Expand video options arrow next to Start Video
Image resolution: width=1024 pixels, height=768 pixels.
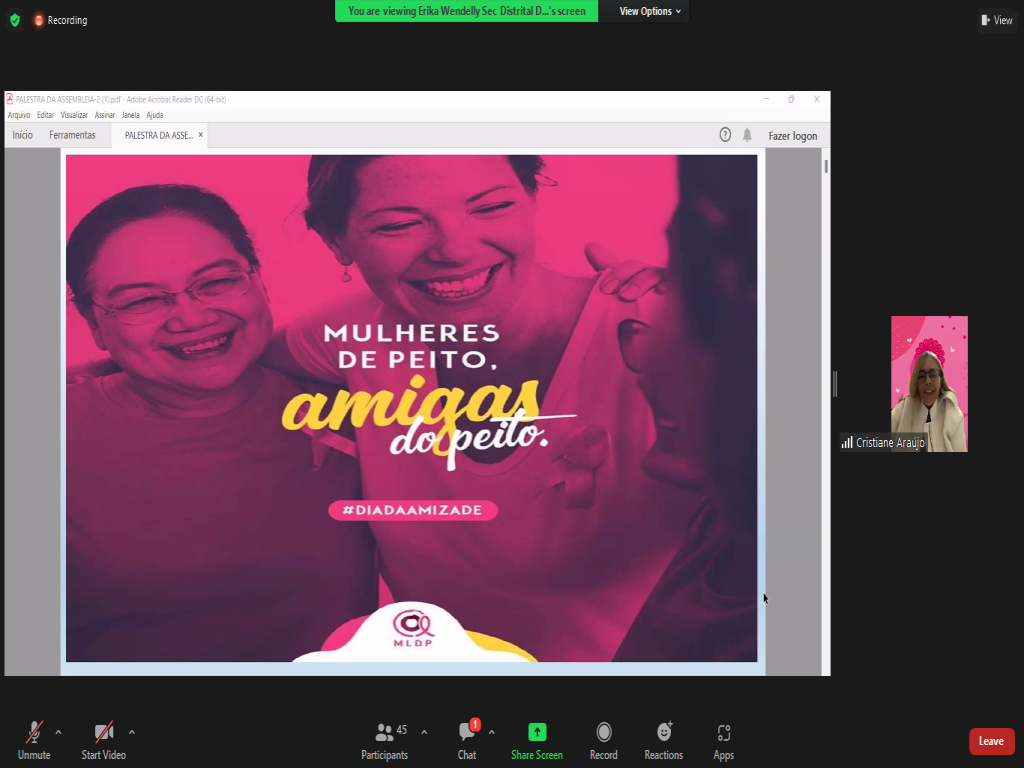132,731
